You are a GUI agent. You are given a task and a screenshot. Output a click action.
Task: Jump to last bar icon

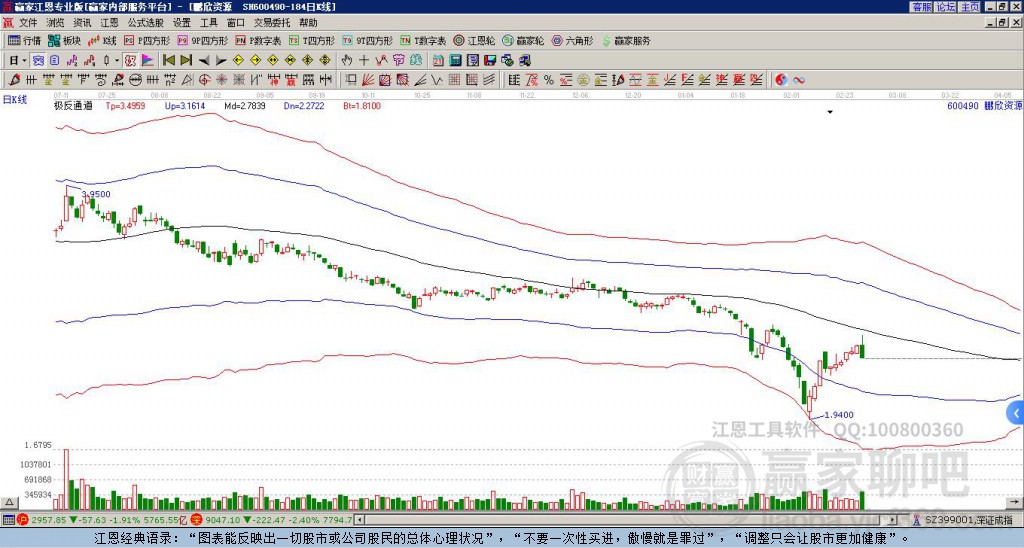click(186, 61)
